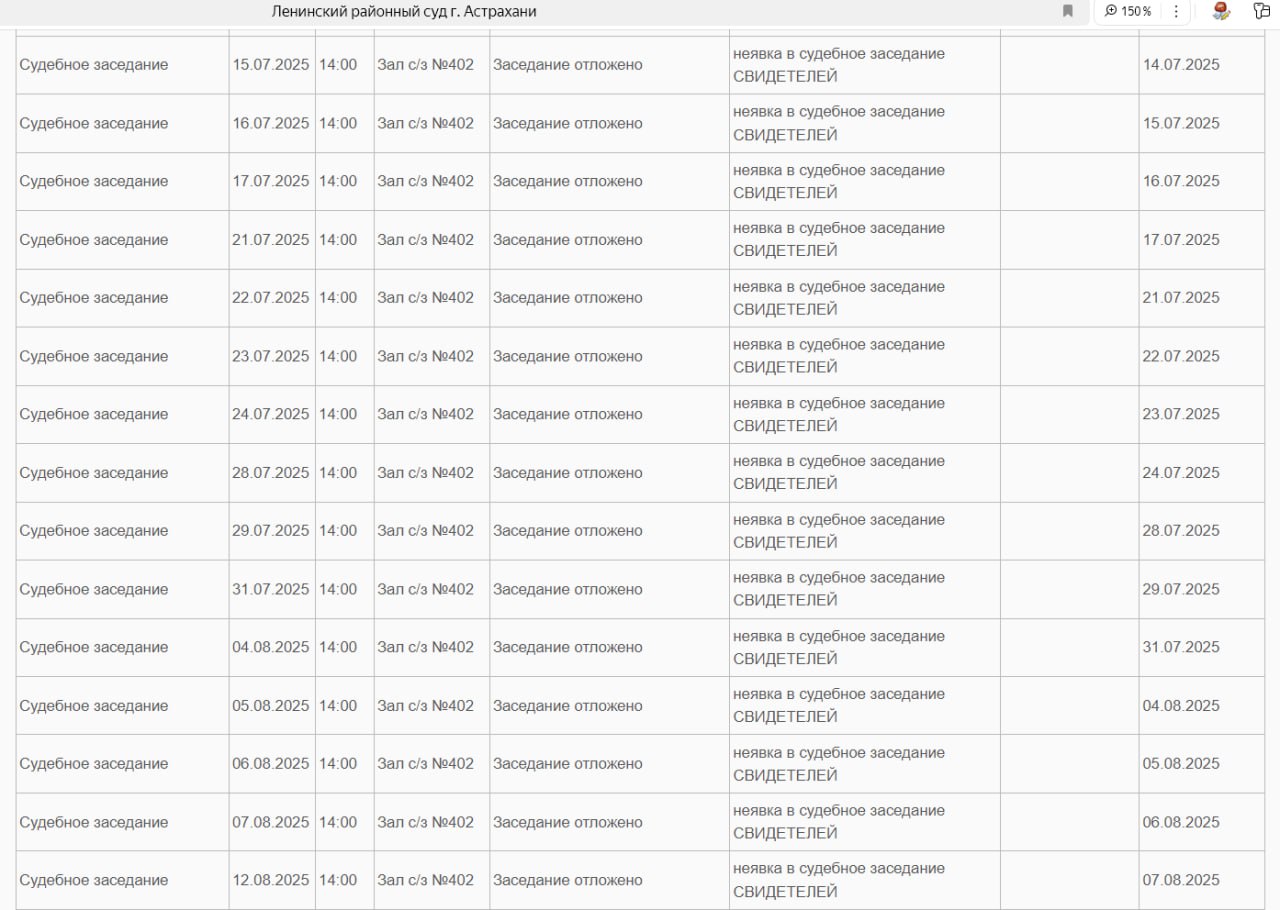Select hearing date 31.07.2025 in the second column
The height and width of the screenshot is (910, 1280).
tap(271, 589)
